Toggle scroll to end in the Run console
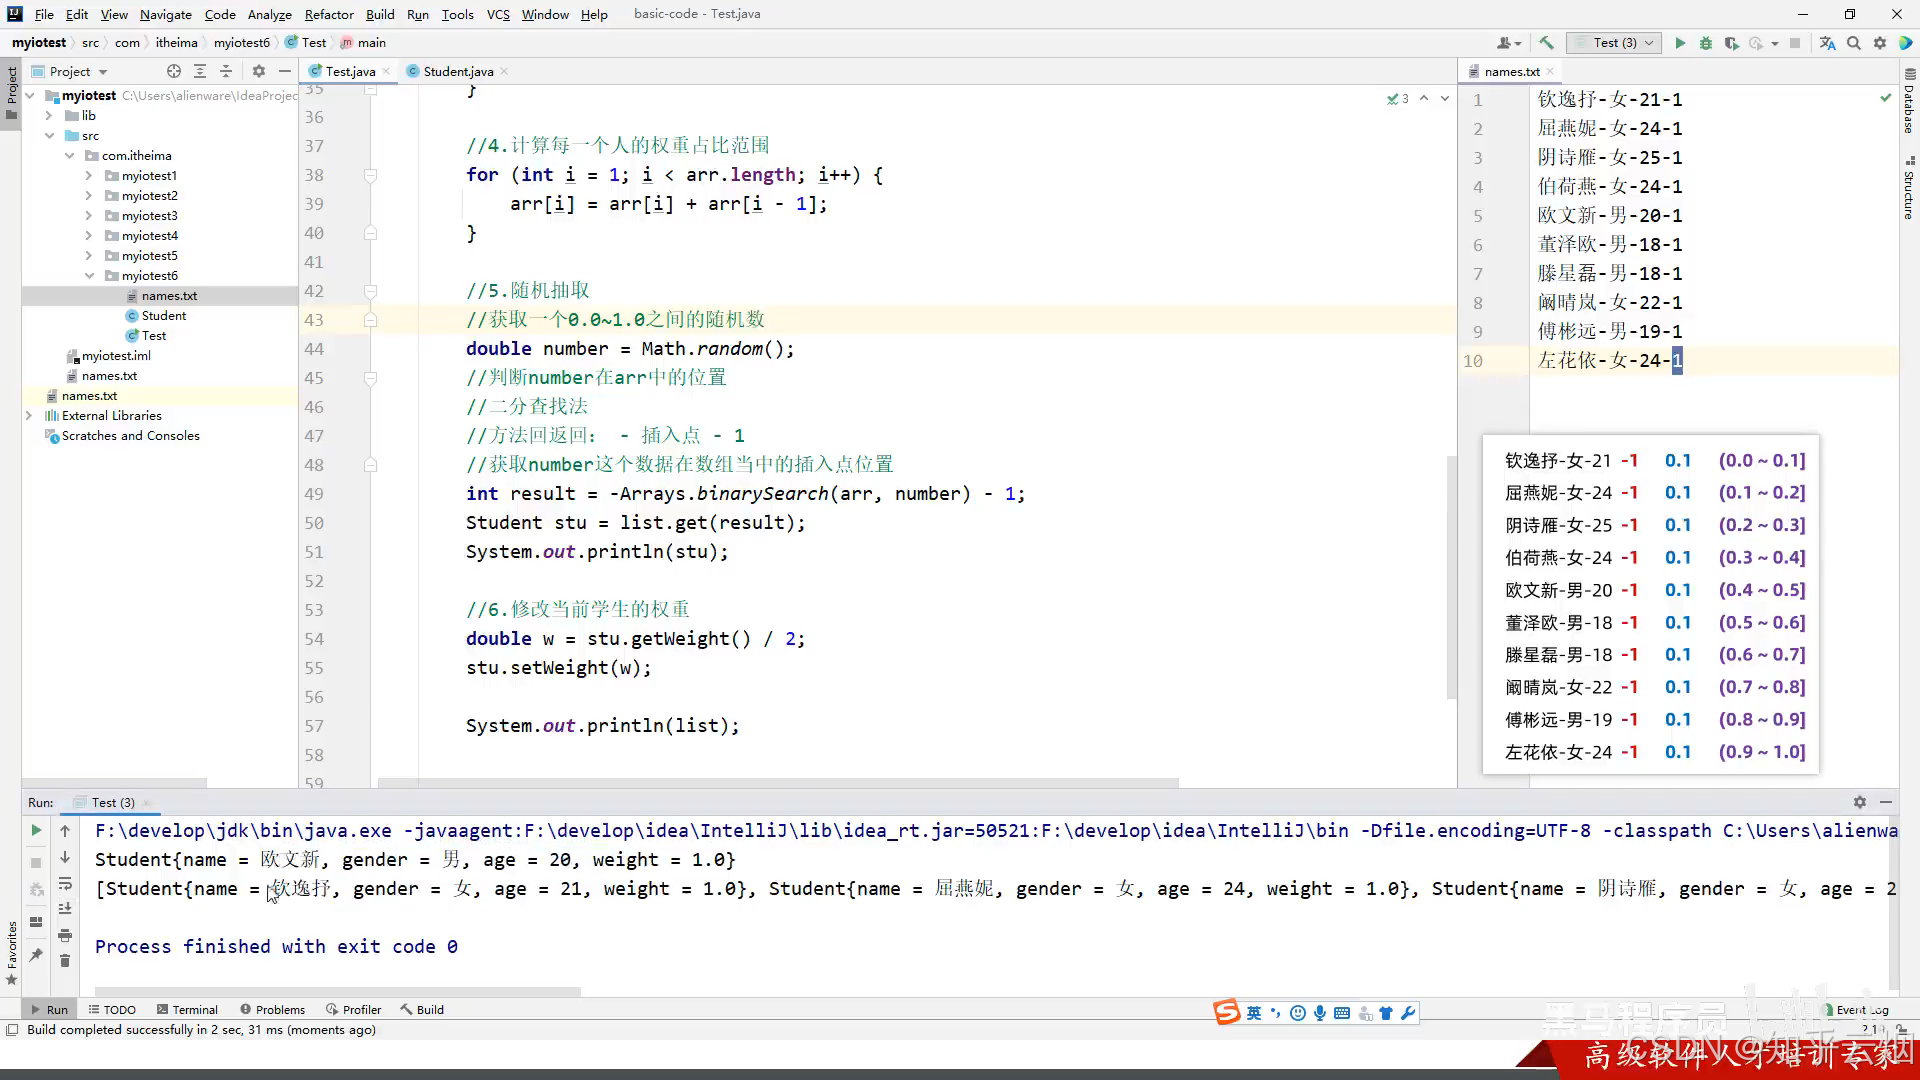The image size is (1920, 1080). pyautogui.click(x=65, y=909)
